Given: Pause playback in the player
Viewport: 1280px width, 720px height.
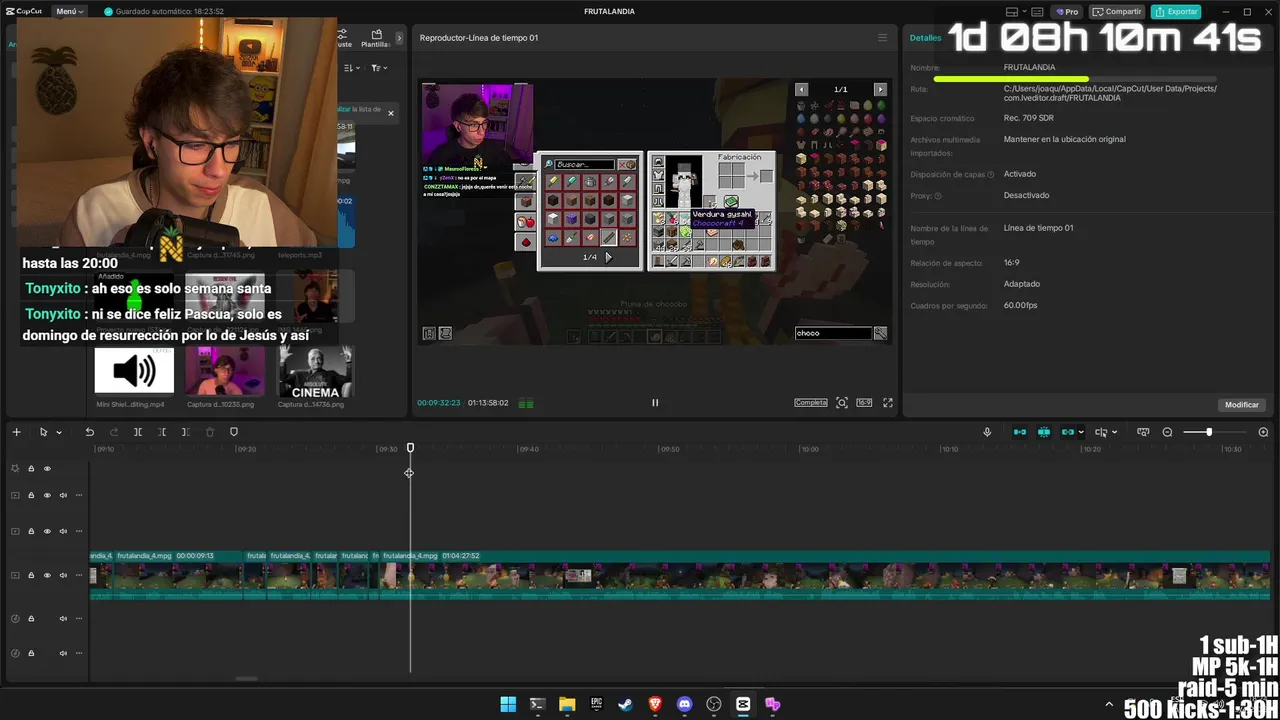Looking at the screenshot, I should (x=655, y=403).
